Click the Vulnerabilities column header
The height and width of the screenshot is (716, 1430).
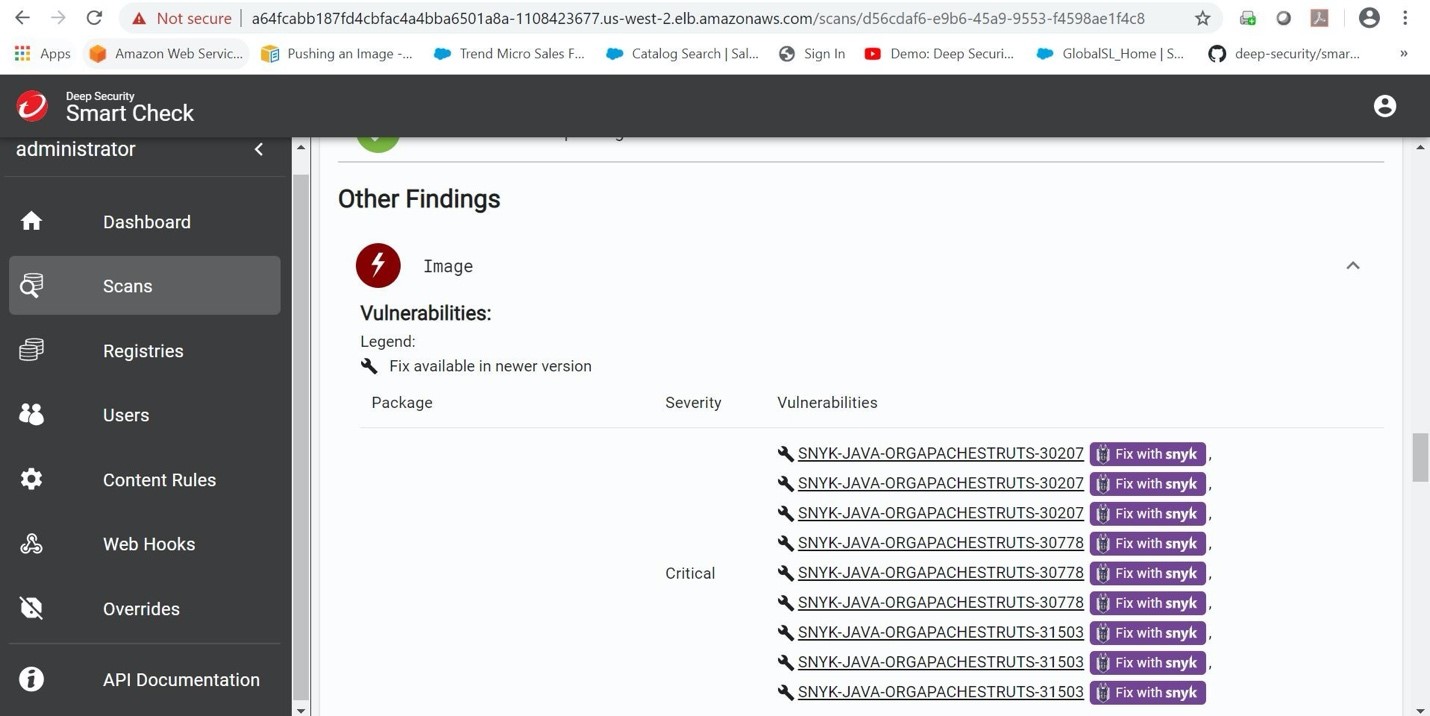point(827,403)
